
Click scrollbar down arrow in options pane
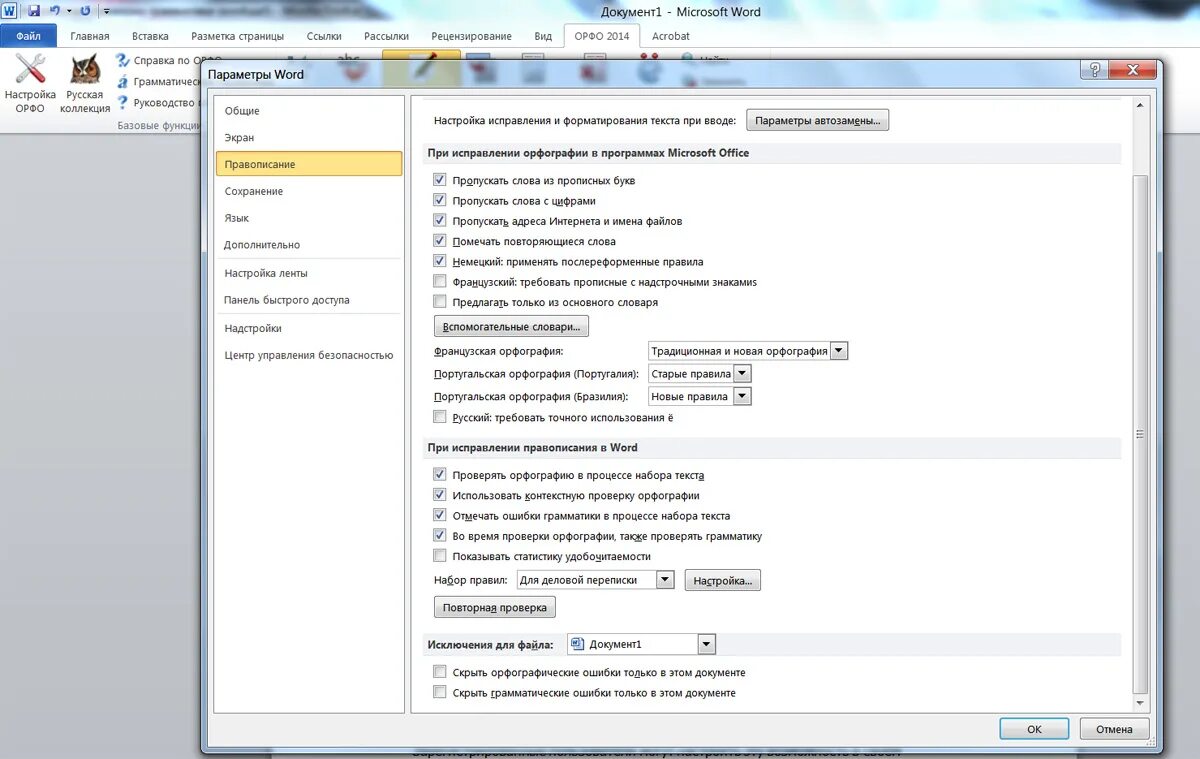tap(1140, 704)
